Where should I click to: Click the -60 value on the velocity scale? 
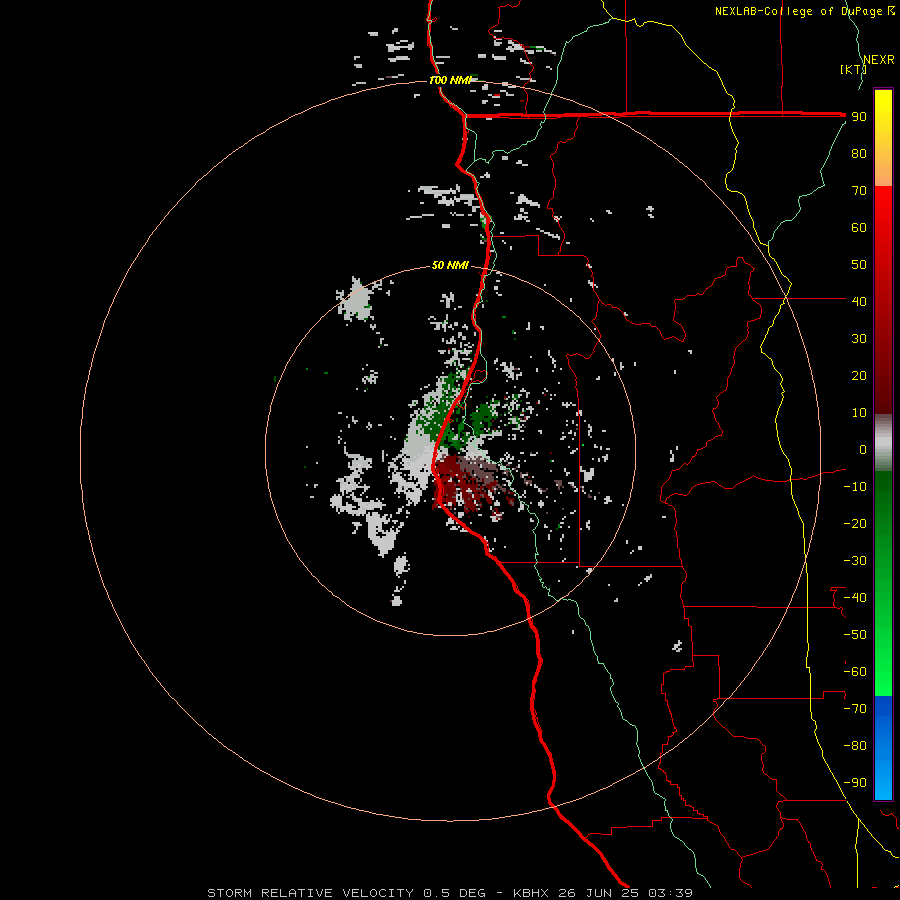pyautogui.click(x=855, y=672)
